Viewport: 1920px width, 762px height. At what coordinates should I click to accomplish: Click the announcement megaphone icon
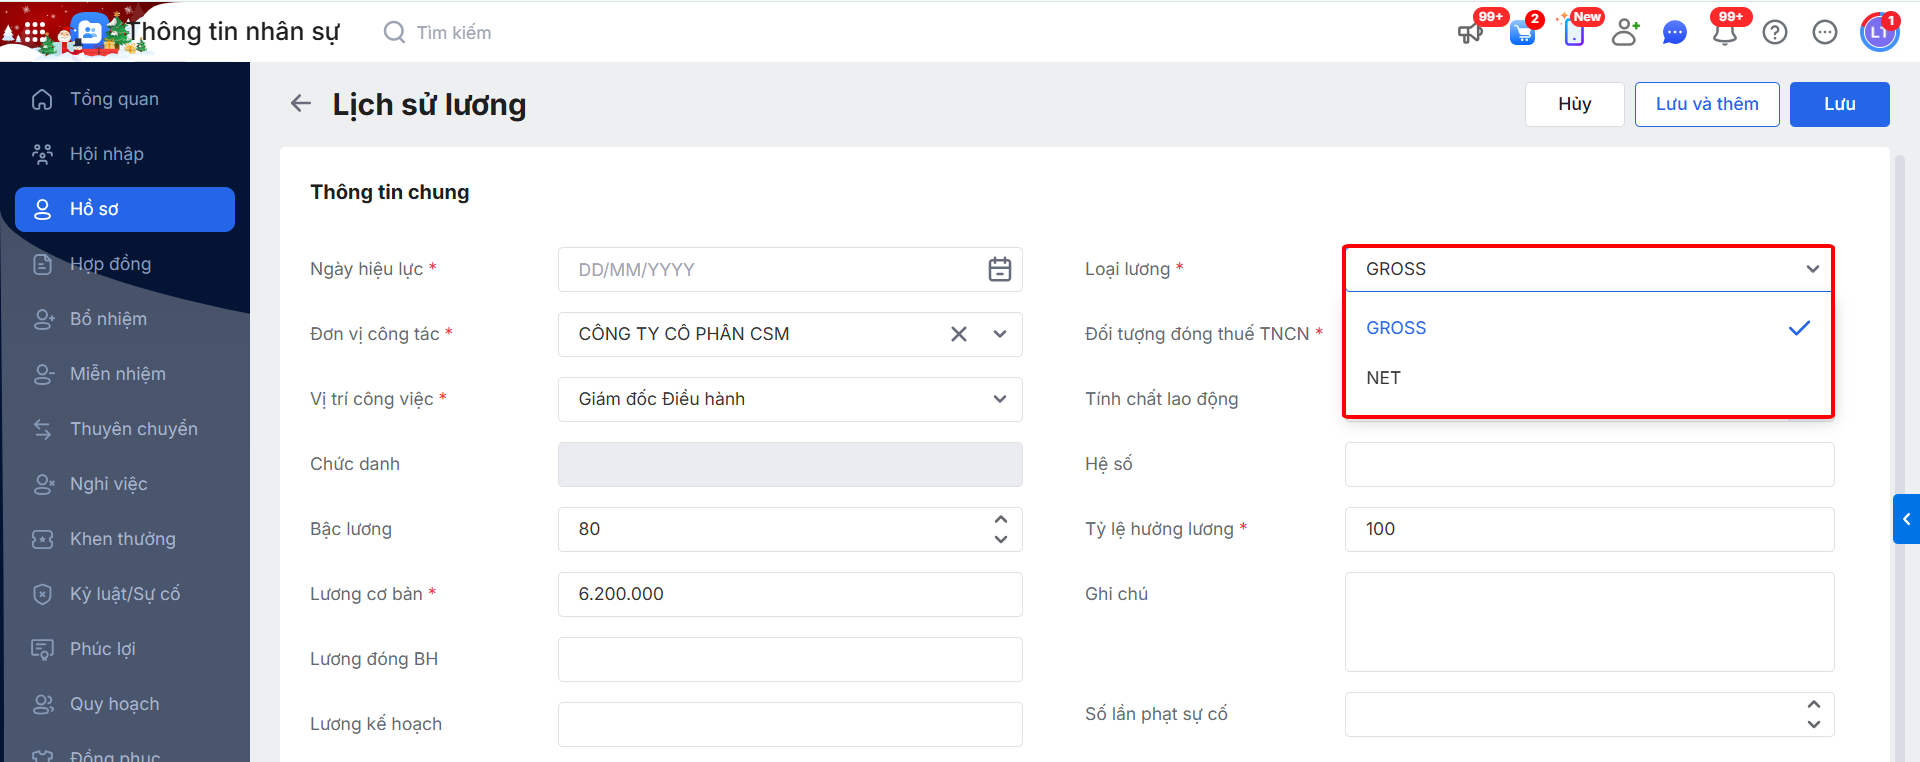pyautogui.click(x=1469, y=33)
